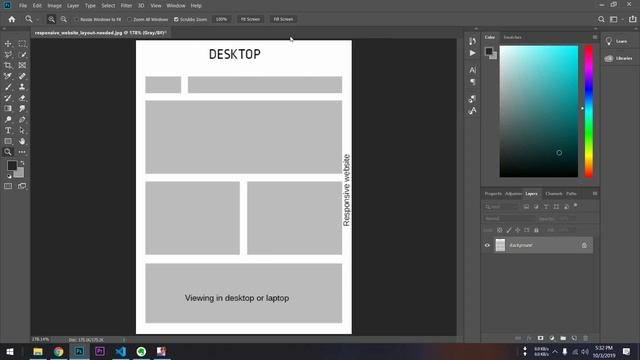Select the Clone Stamp tool
640x360 pixels.
click(22, 87)
